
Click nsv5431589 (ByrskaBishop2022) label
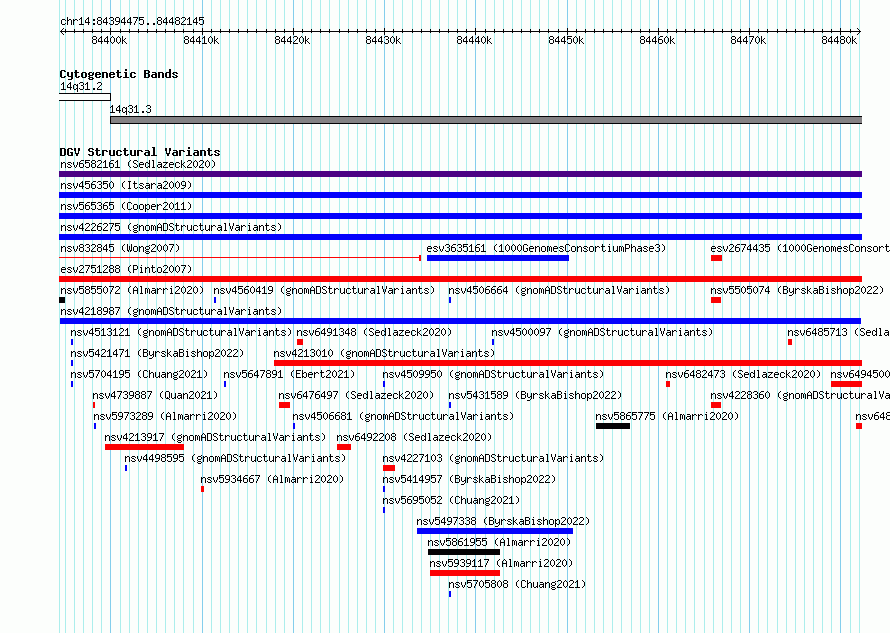(535, 395)
